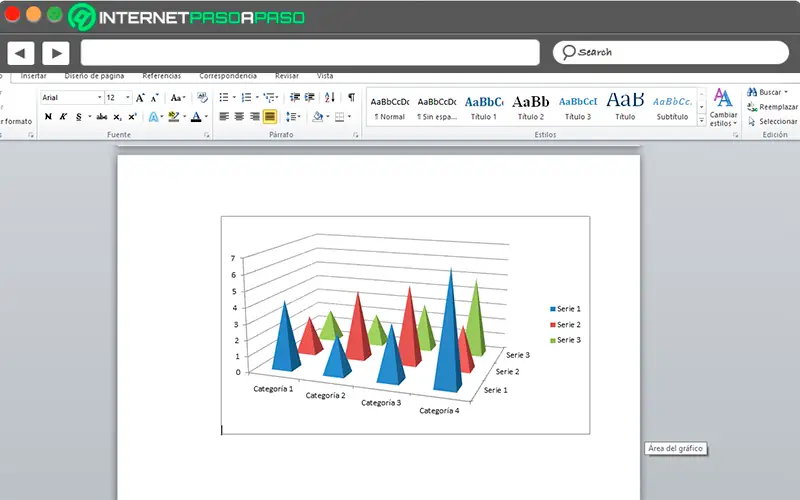Open the Insertar ribbon tab
Viewport: 800px width, 500px height.
coord(34,76)
